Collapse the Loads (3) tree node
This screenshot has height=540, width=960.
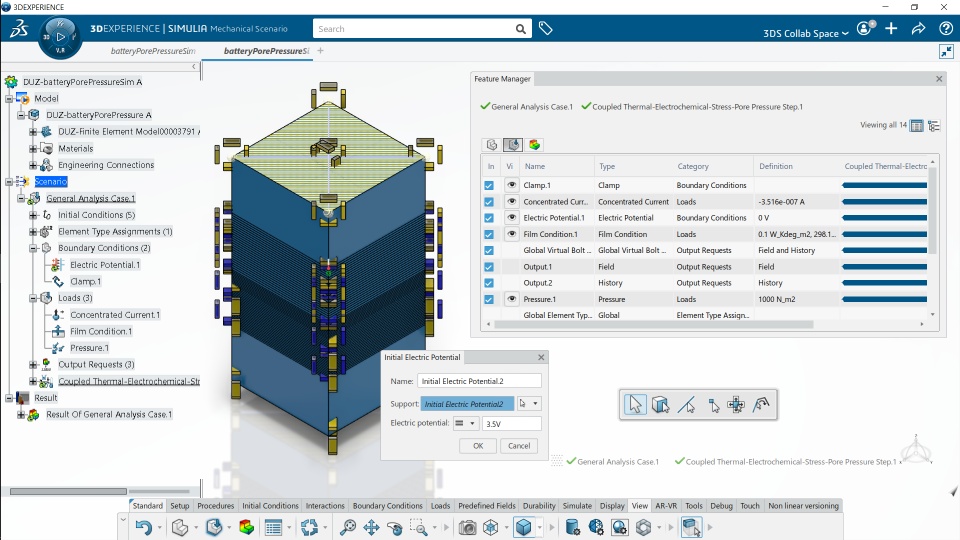[33, 298]
